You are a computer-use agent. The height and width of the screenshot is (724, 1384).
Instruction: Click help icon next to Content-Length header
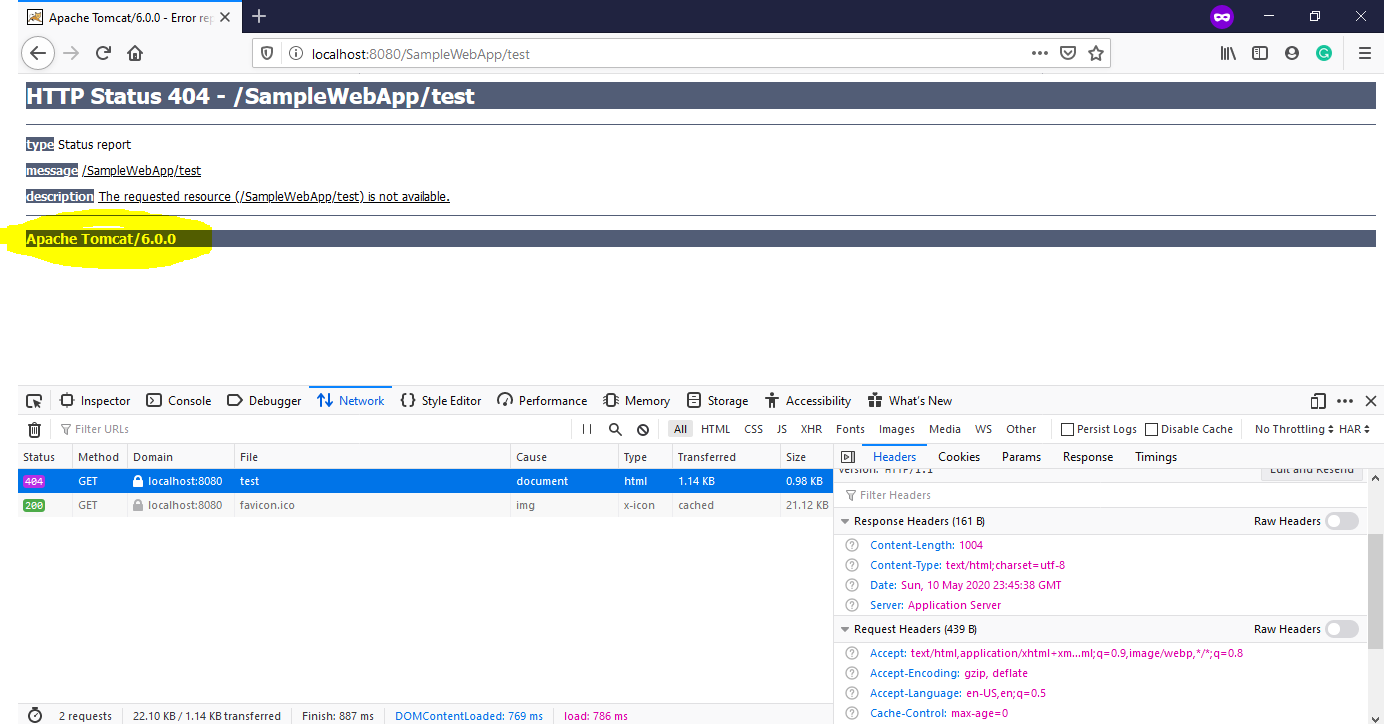(852, 545)
